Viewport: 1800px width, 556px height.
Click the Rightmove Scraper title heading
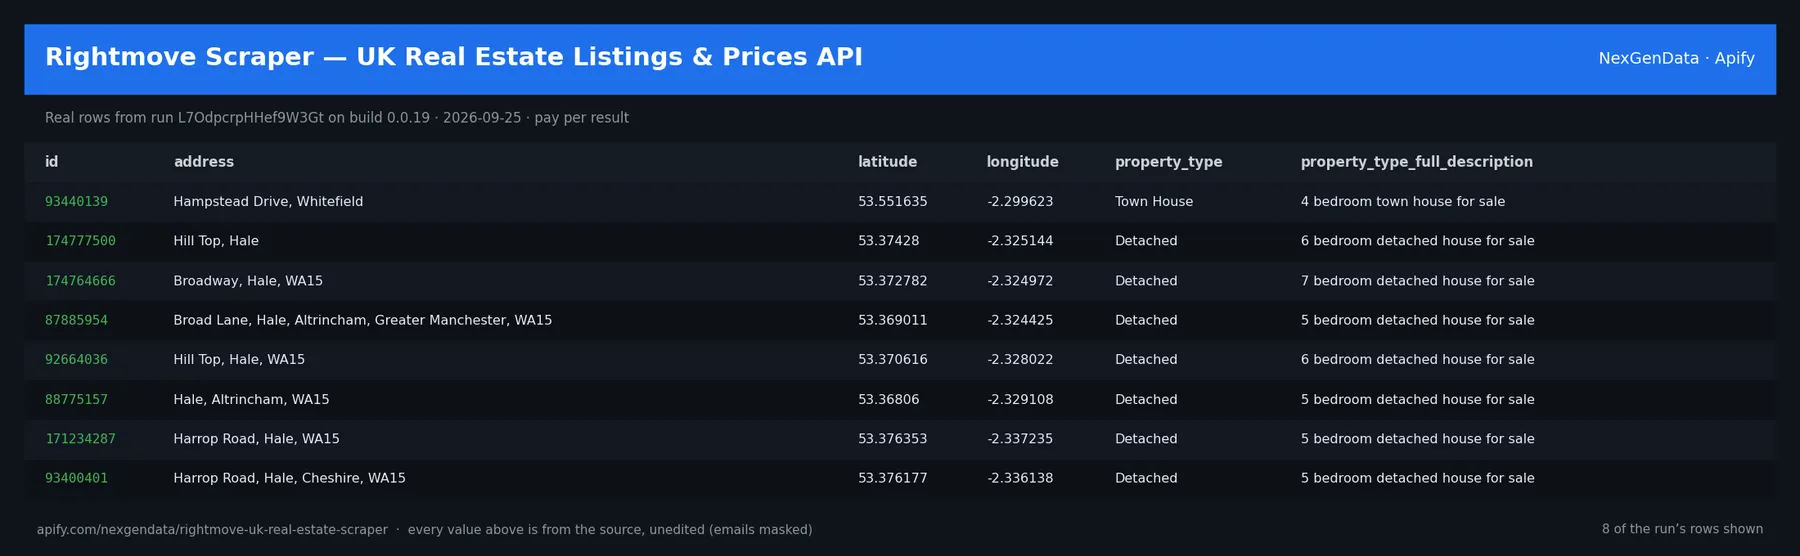(x=454, y=57)
